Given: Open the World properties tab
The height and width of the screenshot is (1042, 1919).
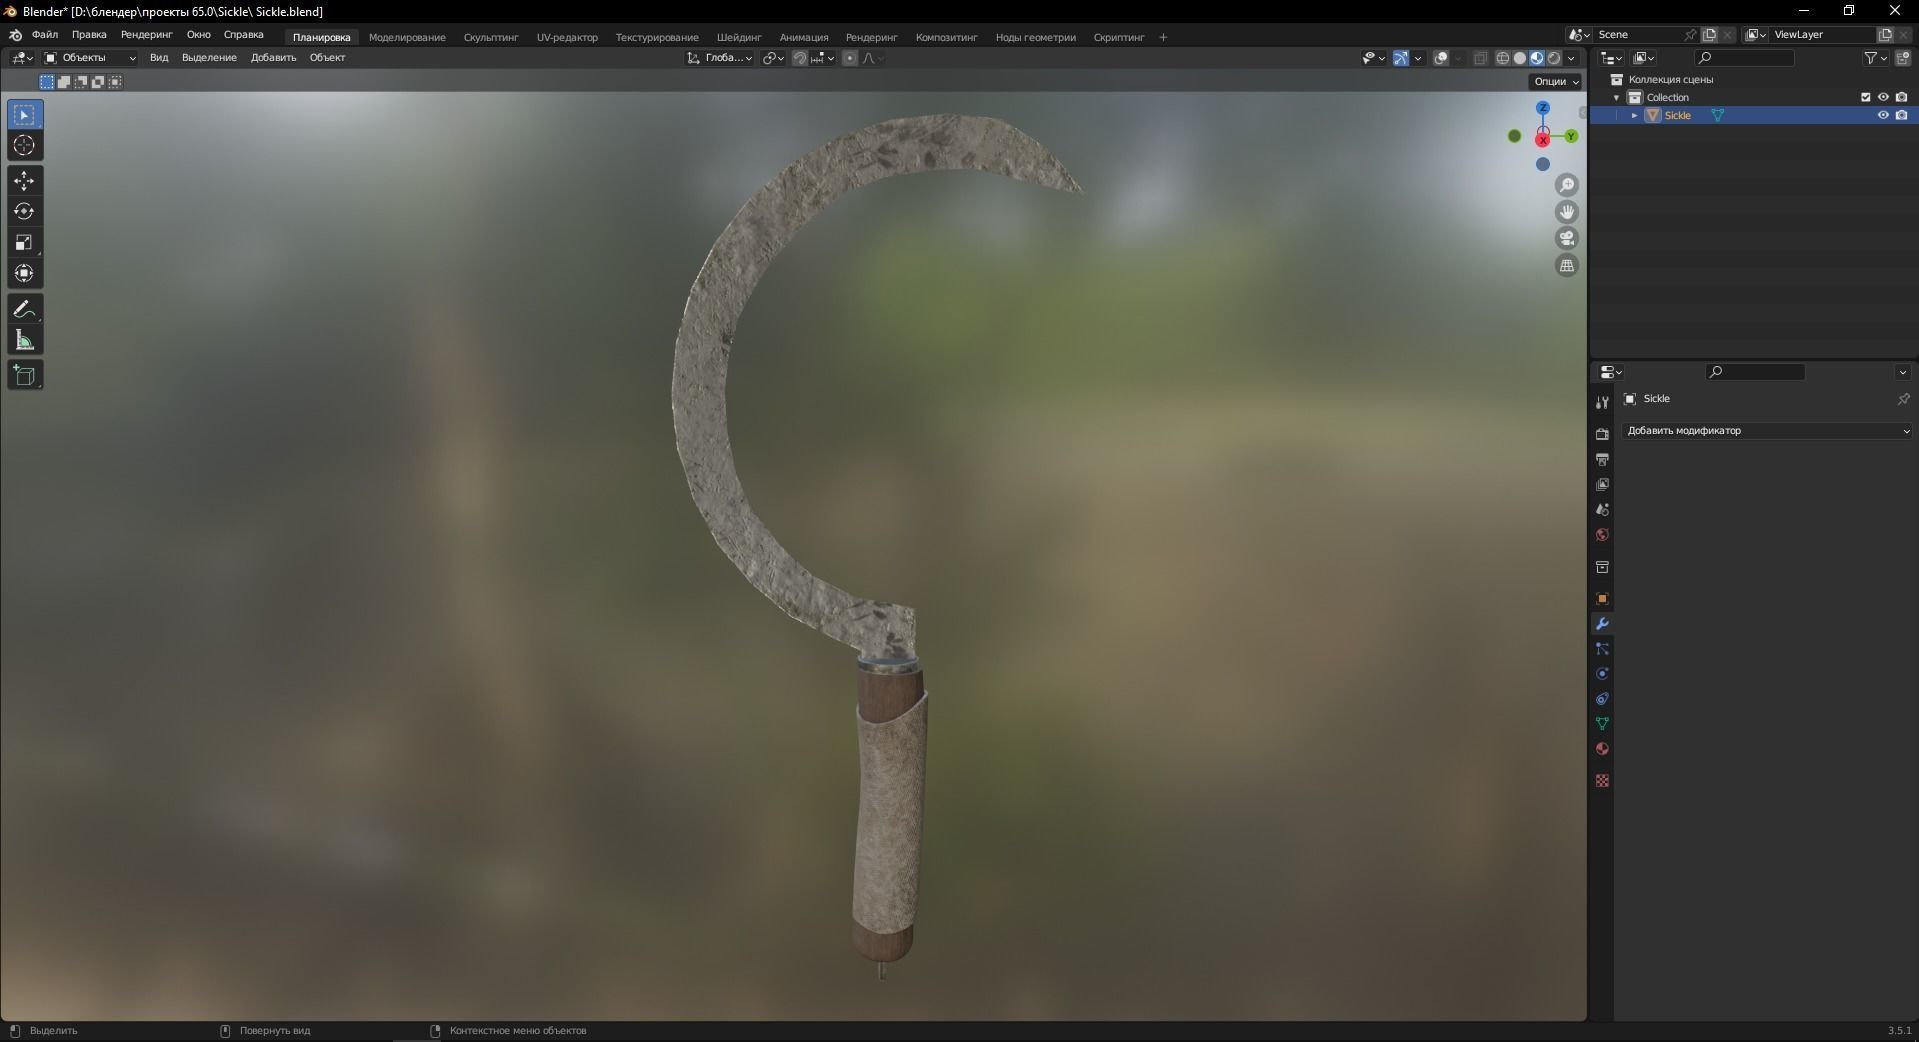Looking at the screenshot, I should point(1602,535).
